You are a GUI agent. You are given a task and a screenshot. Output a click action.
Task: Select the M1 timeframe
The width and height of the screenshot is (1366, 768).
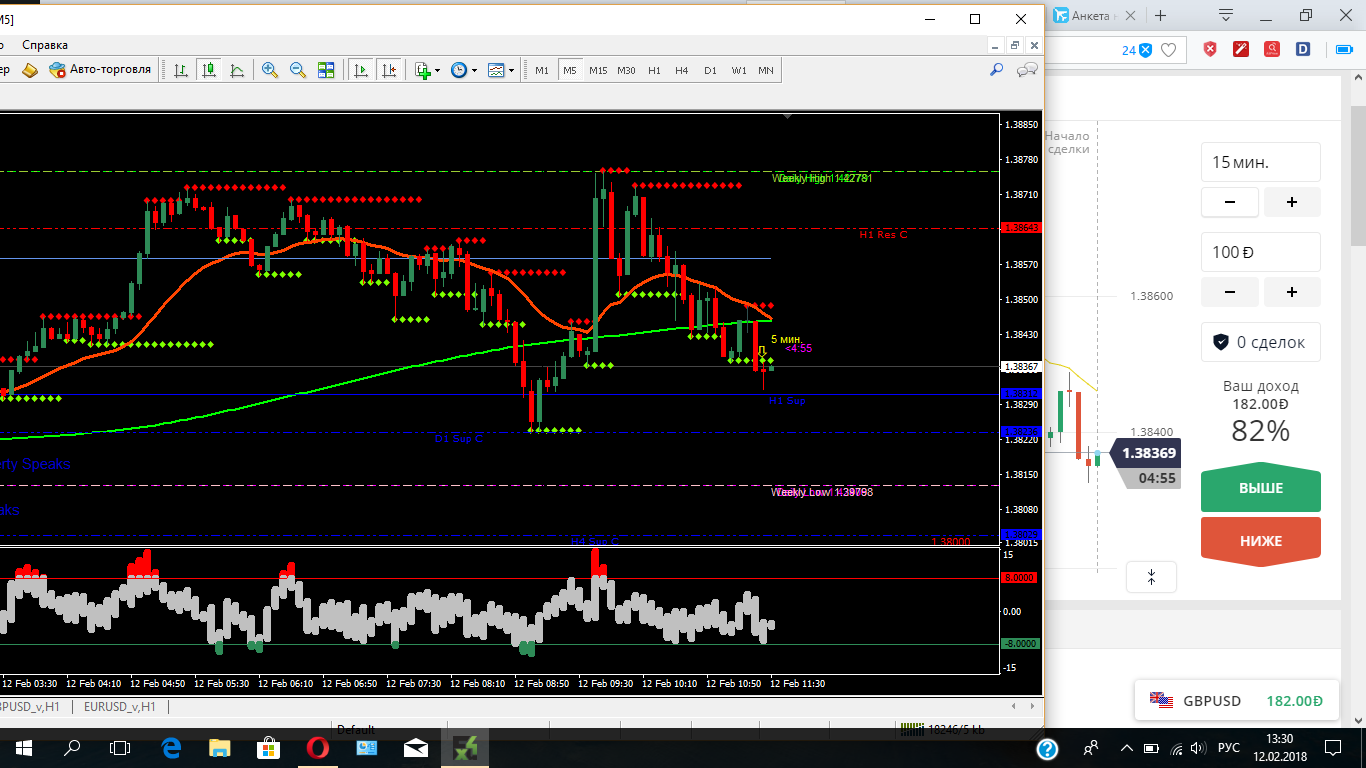coord(542,70)
